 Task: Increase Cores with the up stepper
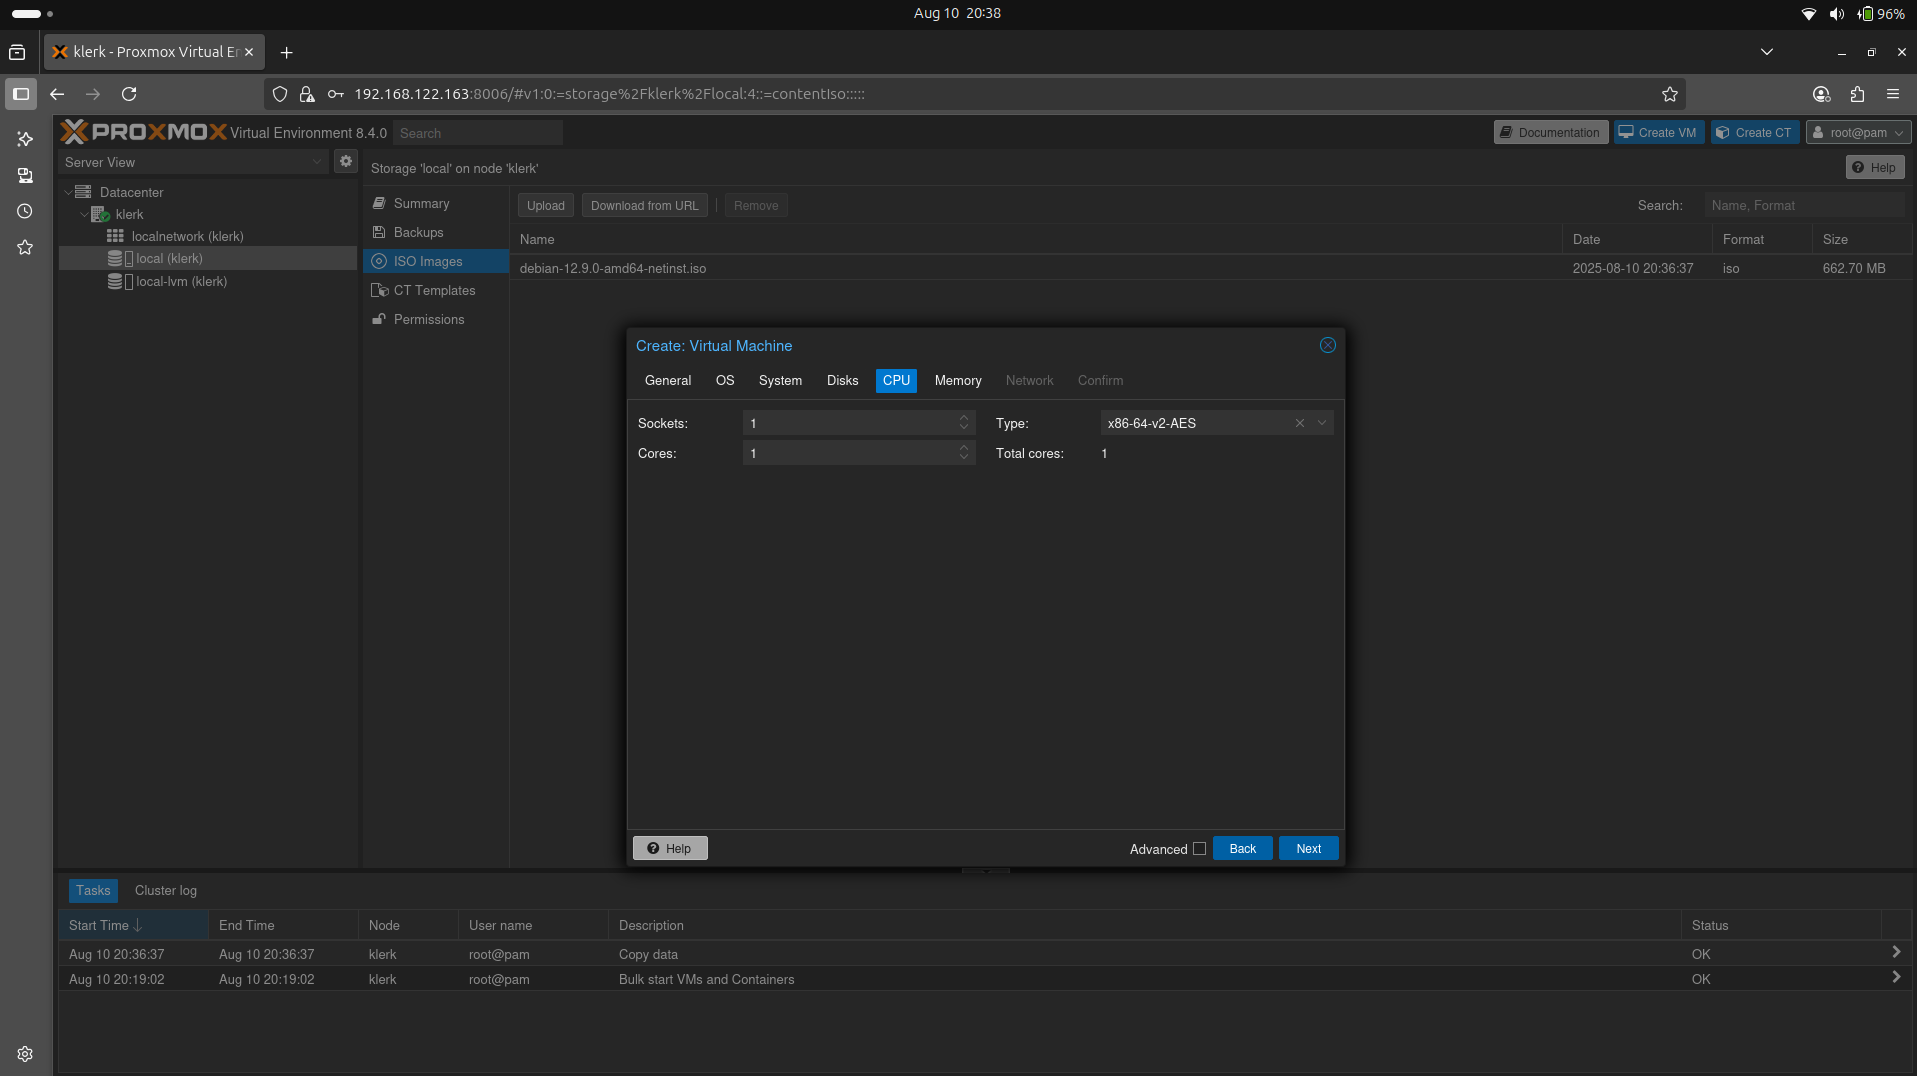click(963, 447)
